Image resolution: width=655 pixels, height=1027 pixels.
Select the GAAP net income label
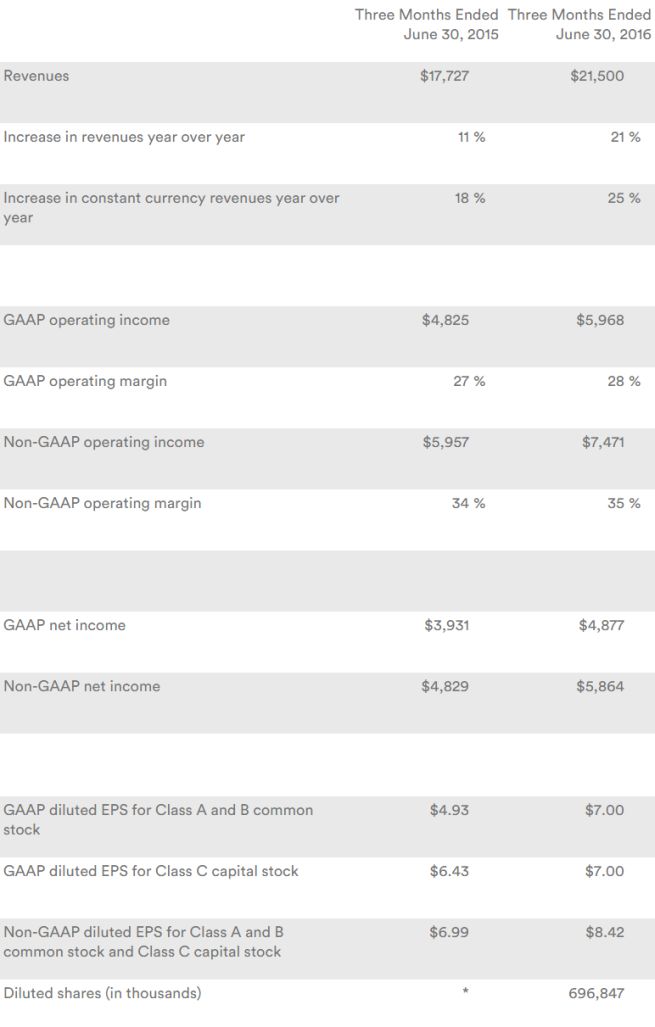point(65,625)
